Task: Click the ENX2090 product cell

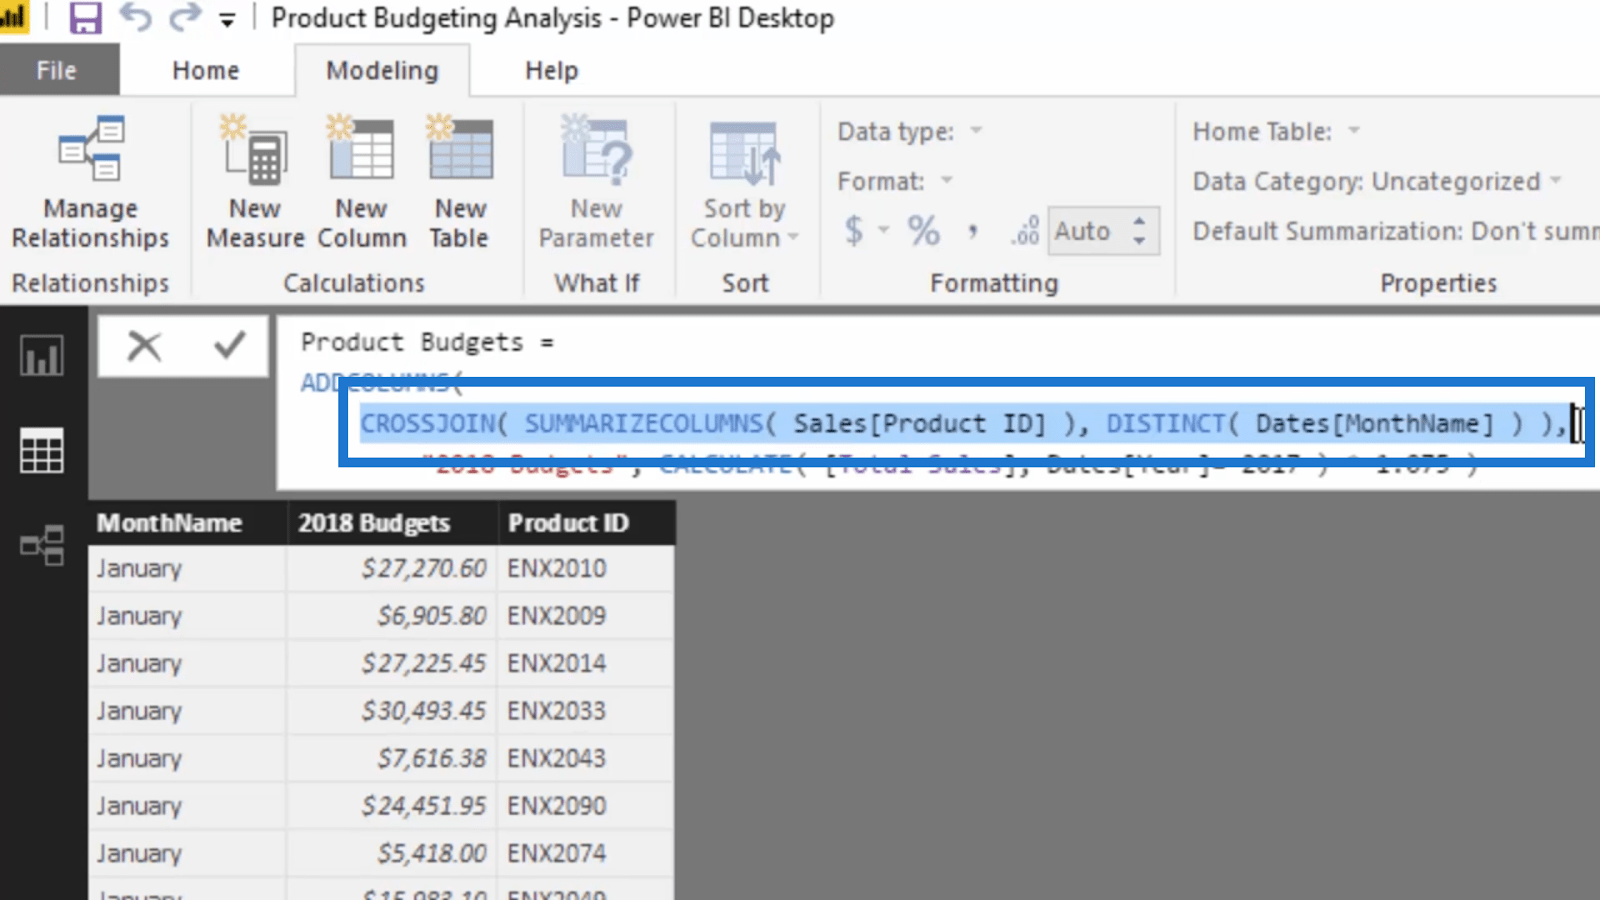Action: tap(586, 806)
